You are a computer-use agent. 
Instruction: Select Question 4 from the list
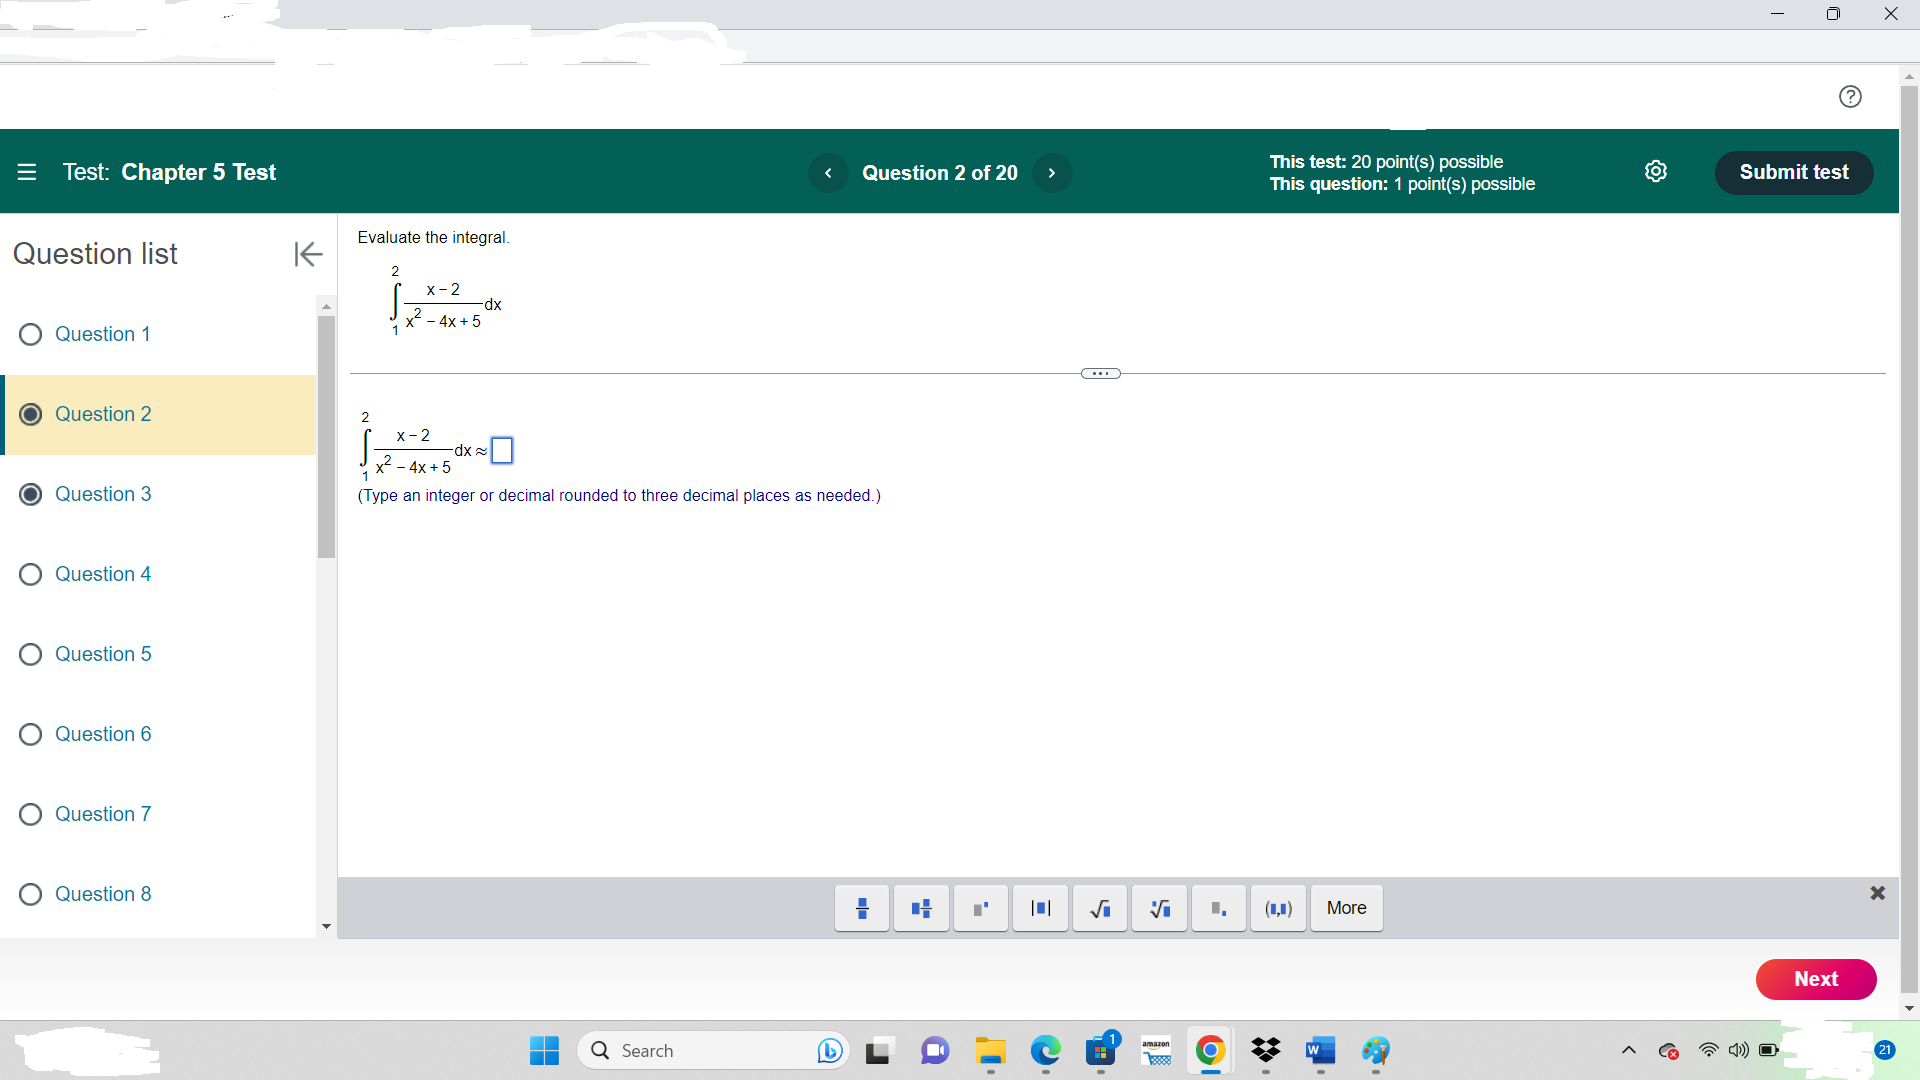tap(104, 574)
